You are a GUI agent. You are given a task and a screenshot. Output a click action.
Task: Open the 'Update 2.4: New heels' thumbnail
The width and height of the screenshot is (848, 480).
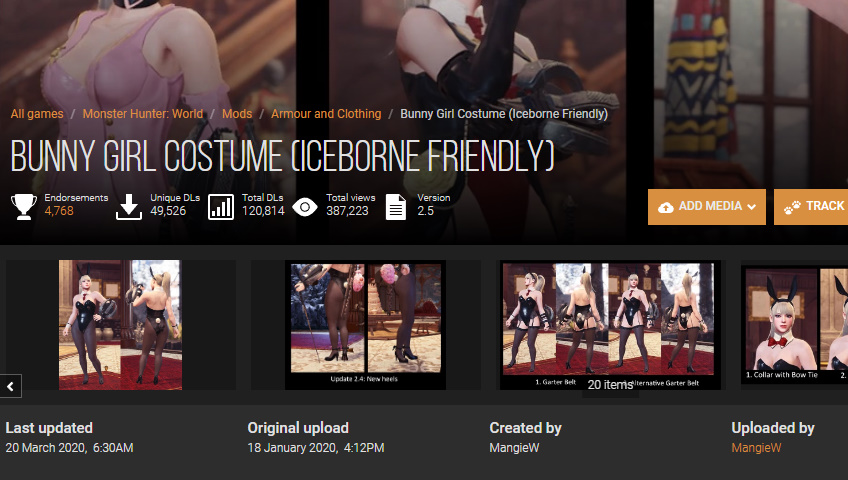pos(366,325)
